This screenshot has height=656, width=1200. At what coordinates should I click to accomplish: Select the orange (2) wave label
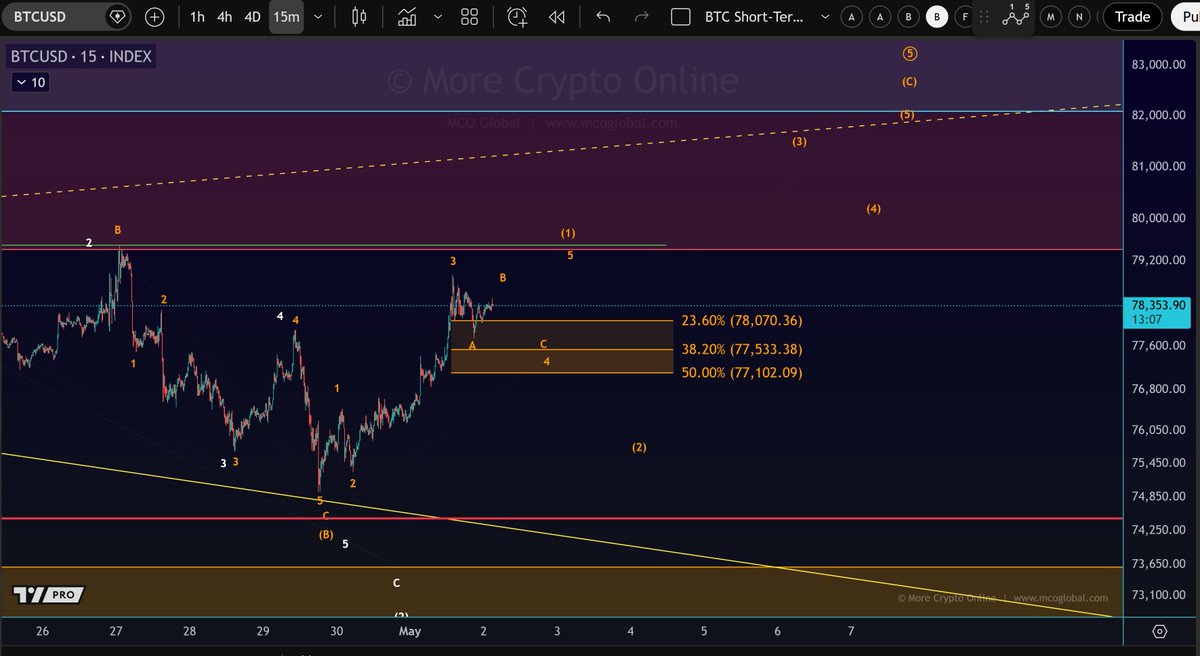point(639,447)
